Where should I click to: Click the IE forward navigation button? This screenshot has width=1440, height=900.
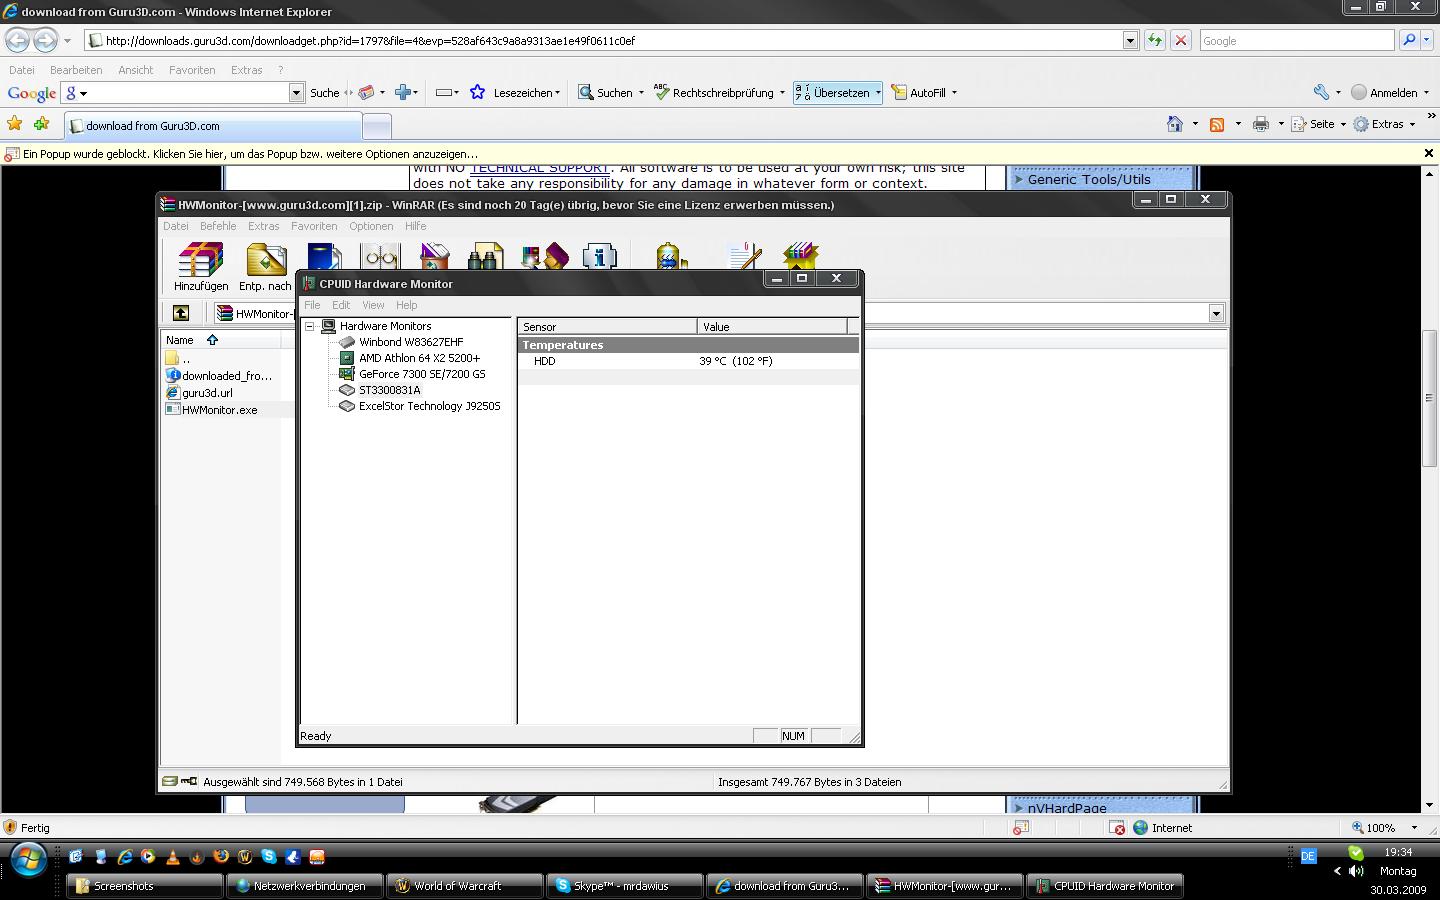[x=46, y=41]
